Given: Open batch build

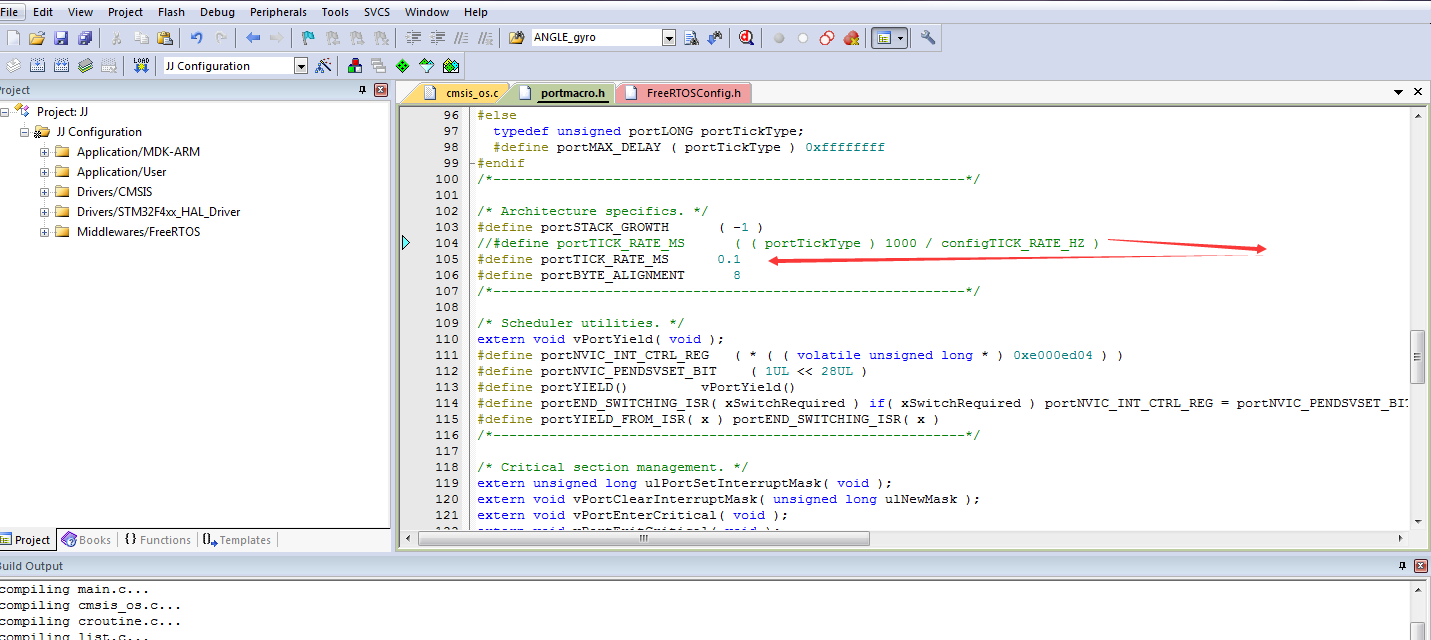Looking at the screenshot, I should pos(85,66).
